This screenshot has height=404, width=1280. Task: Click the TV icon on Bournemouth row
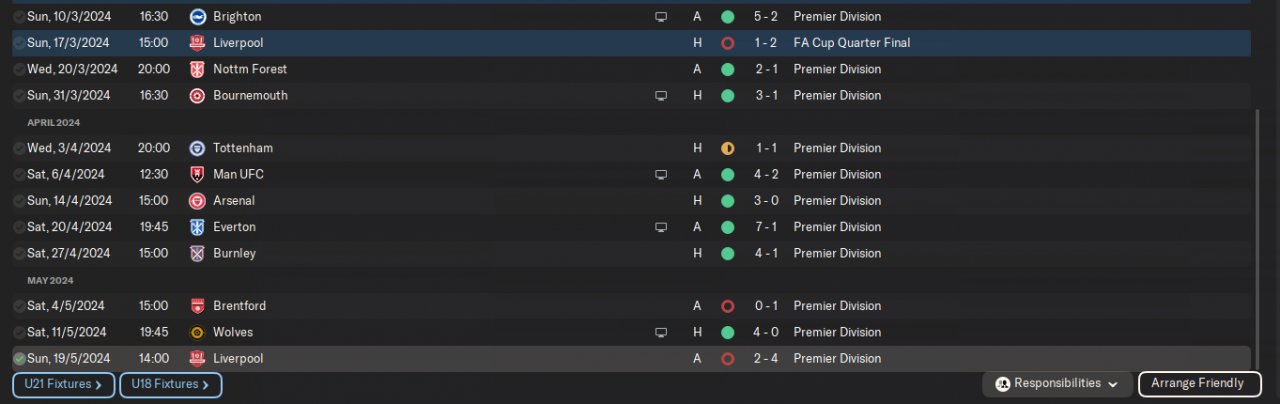[x=660, y=96]
